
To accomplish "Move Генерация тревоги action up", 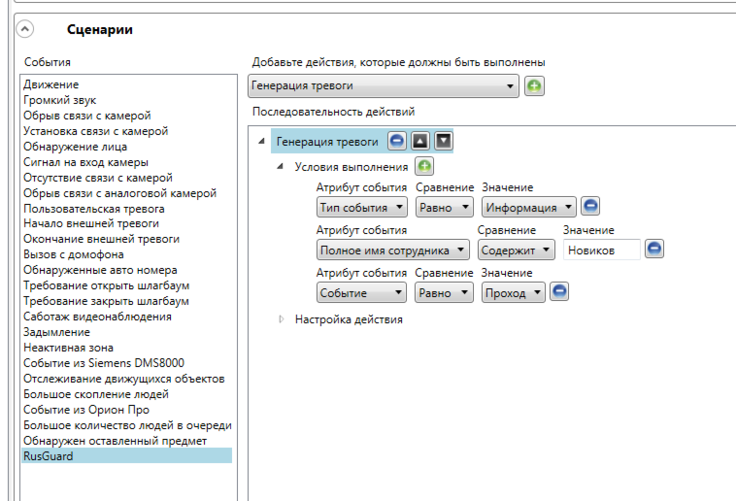I will [420, 141].
